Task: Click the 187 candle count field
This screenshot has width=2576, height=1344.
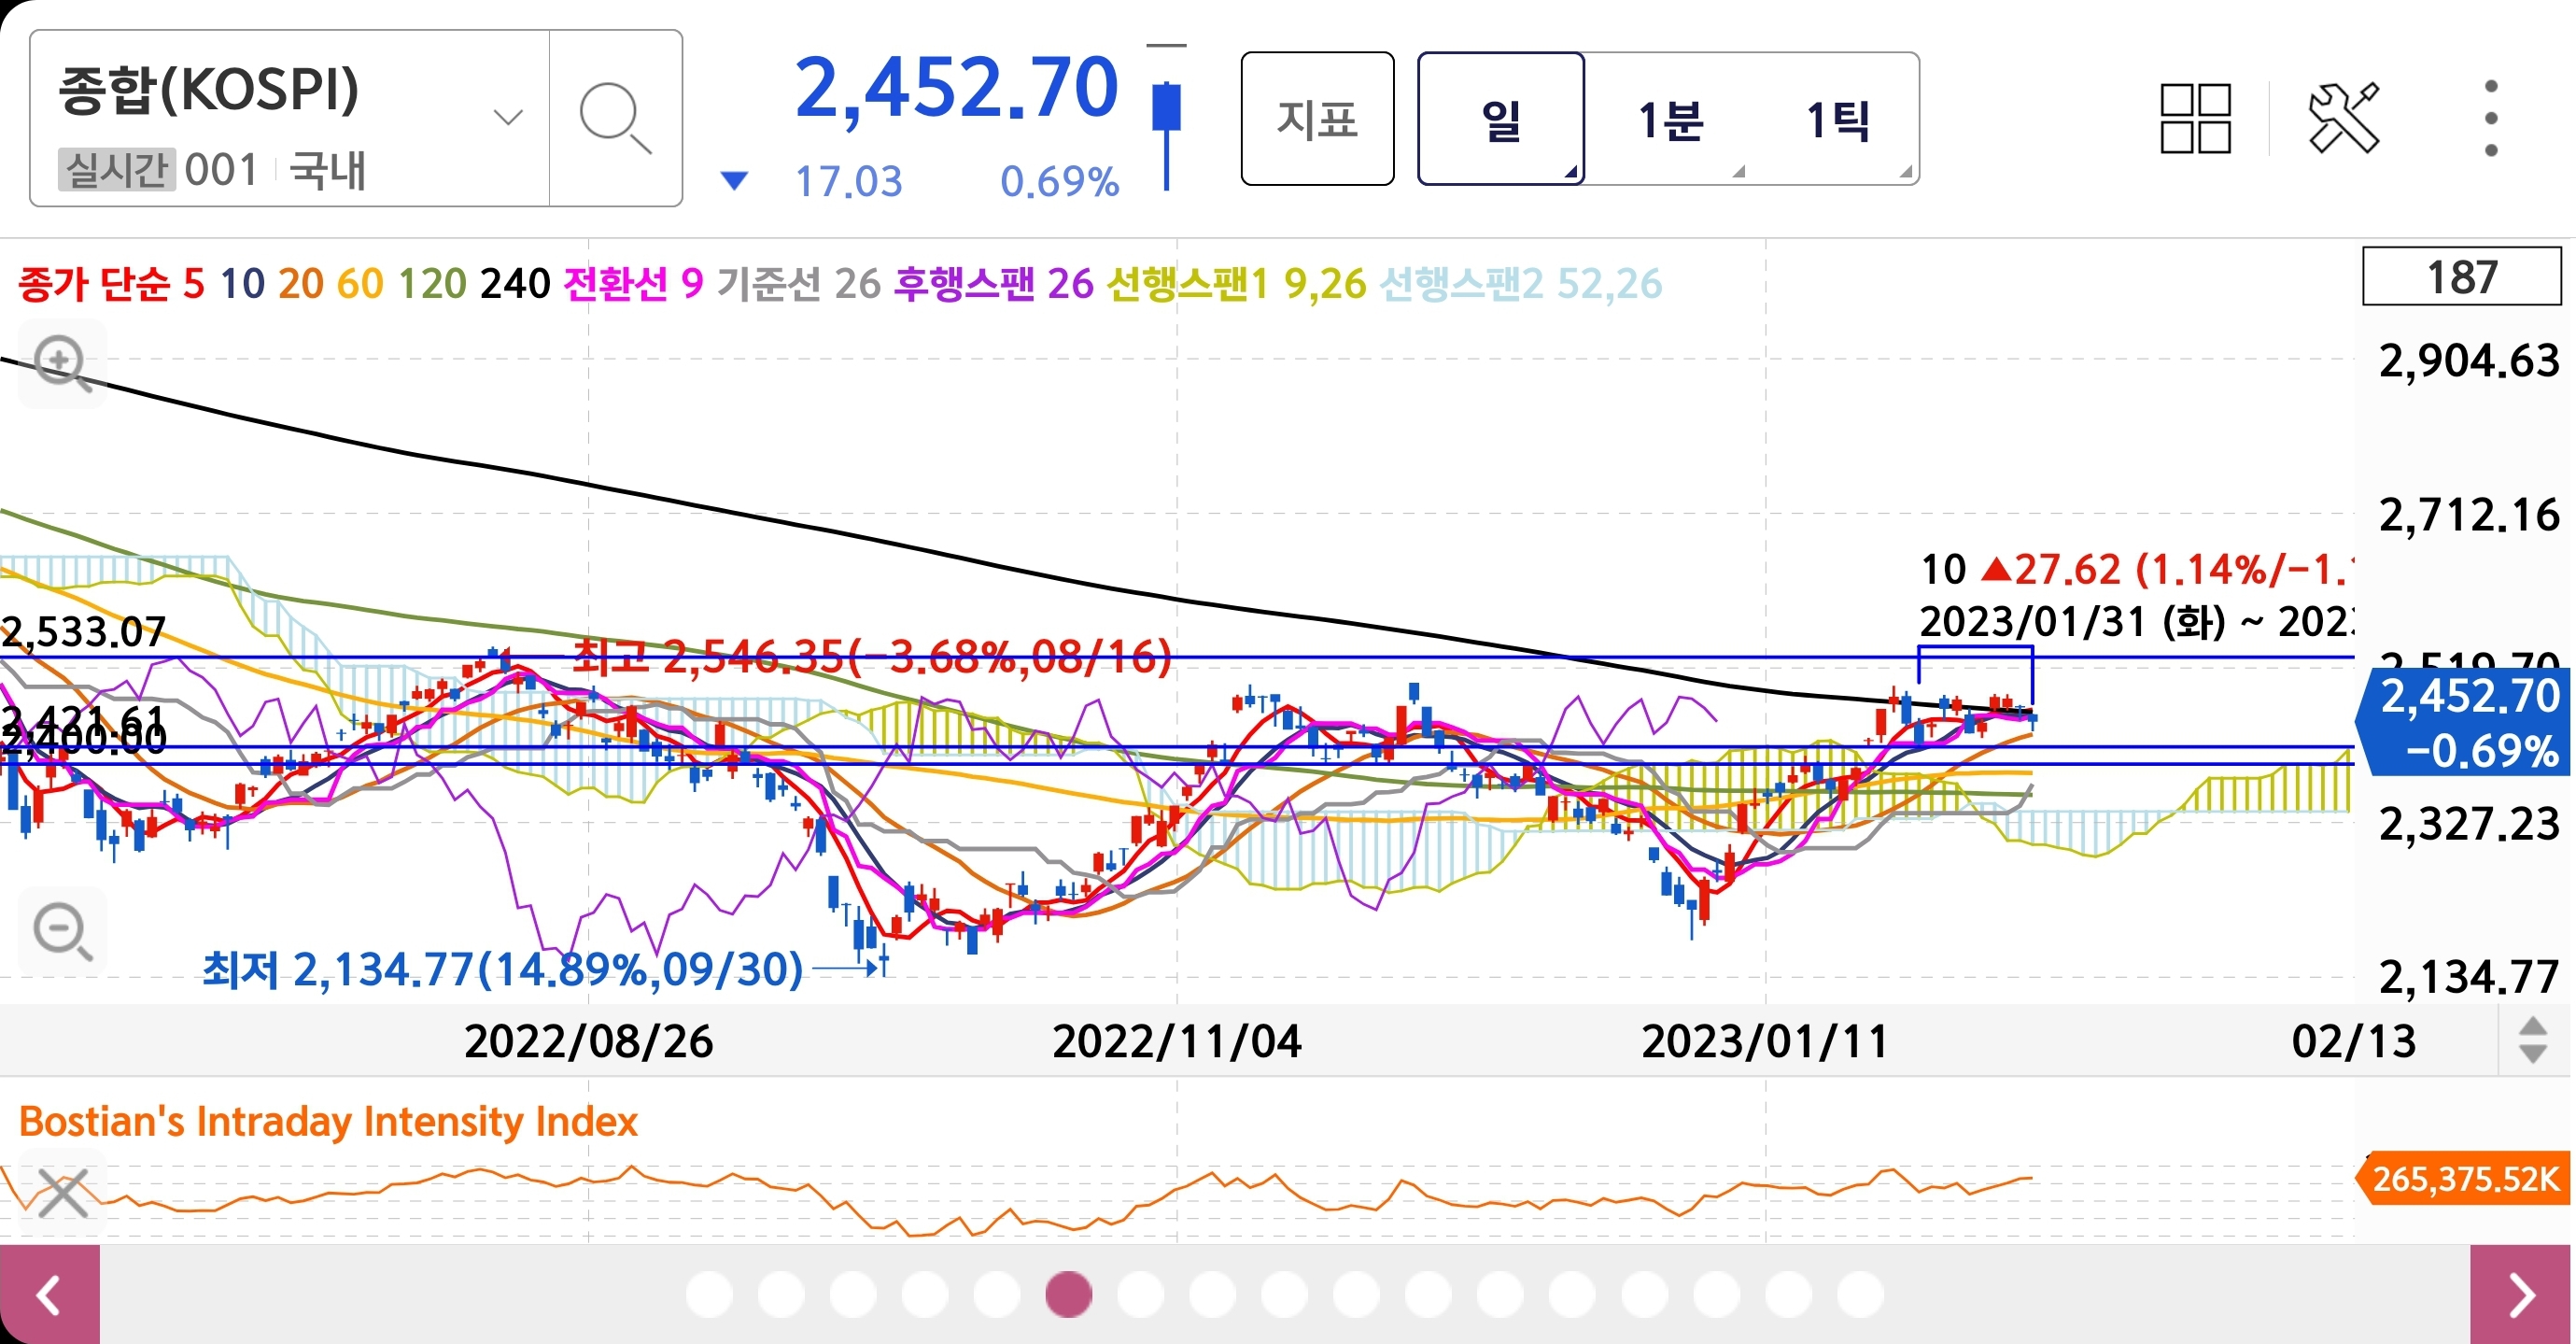Action: 2461,277
